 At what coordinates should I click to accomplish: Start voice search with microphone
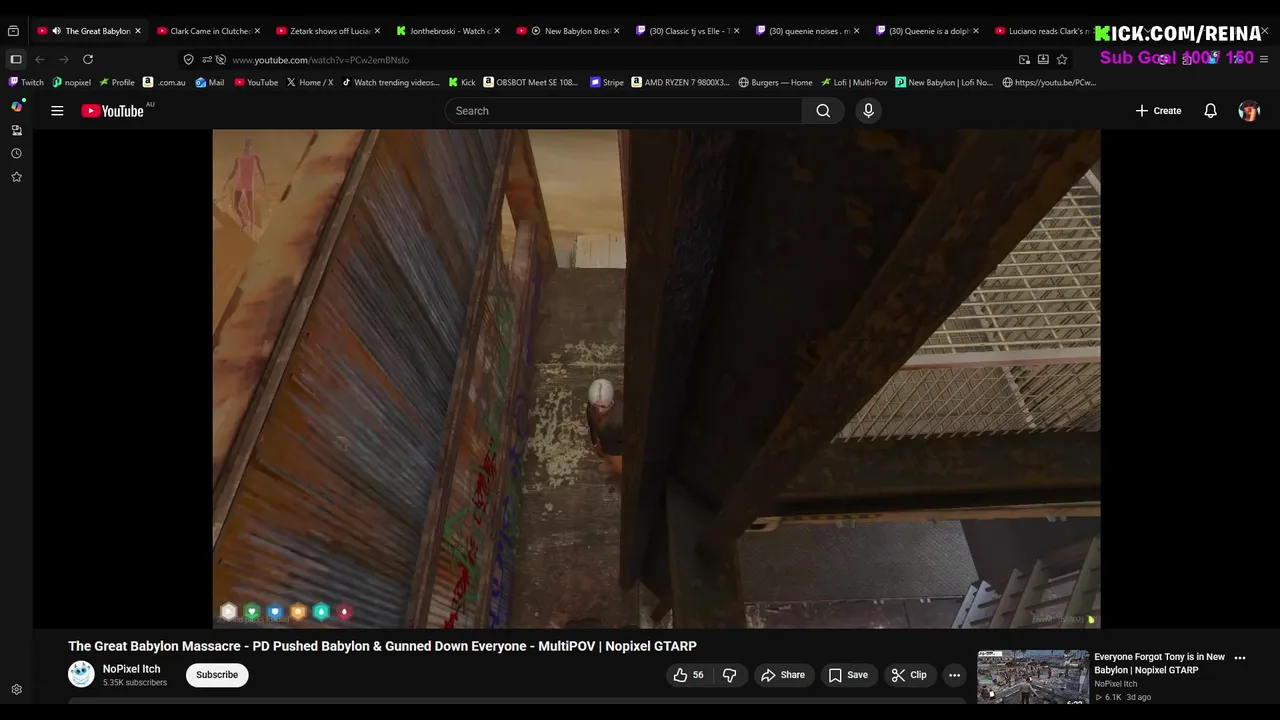tap(868, 111)
